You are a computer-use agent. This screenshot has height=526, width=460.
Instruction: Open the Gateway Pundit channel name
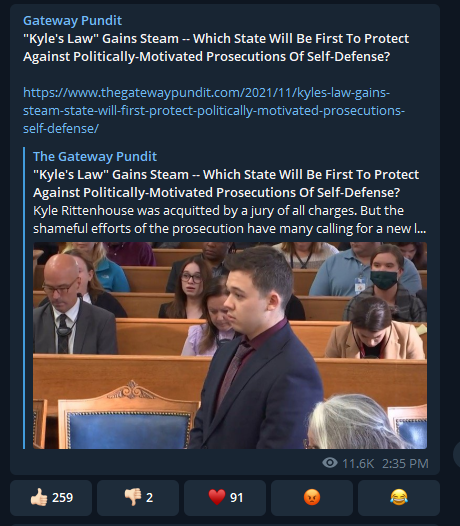coord(72,20)
